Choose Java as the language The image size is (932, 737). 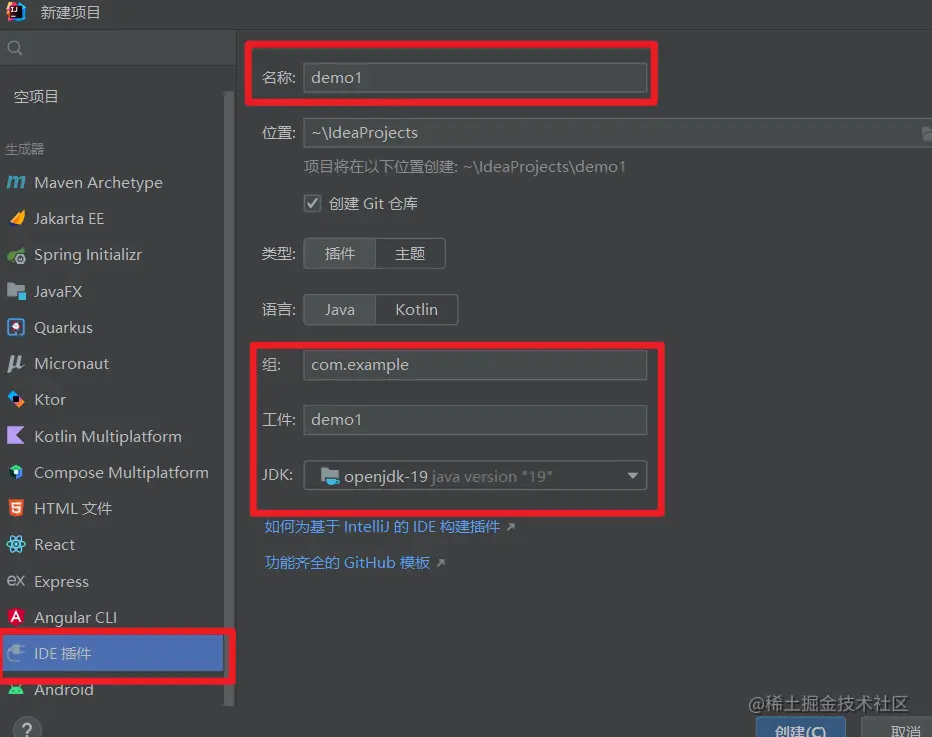[339, 309]
